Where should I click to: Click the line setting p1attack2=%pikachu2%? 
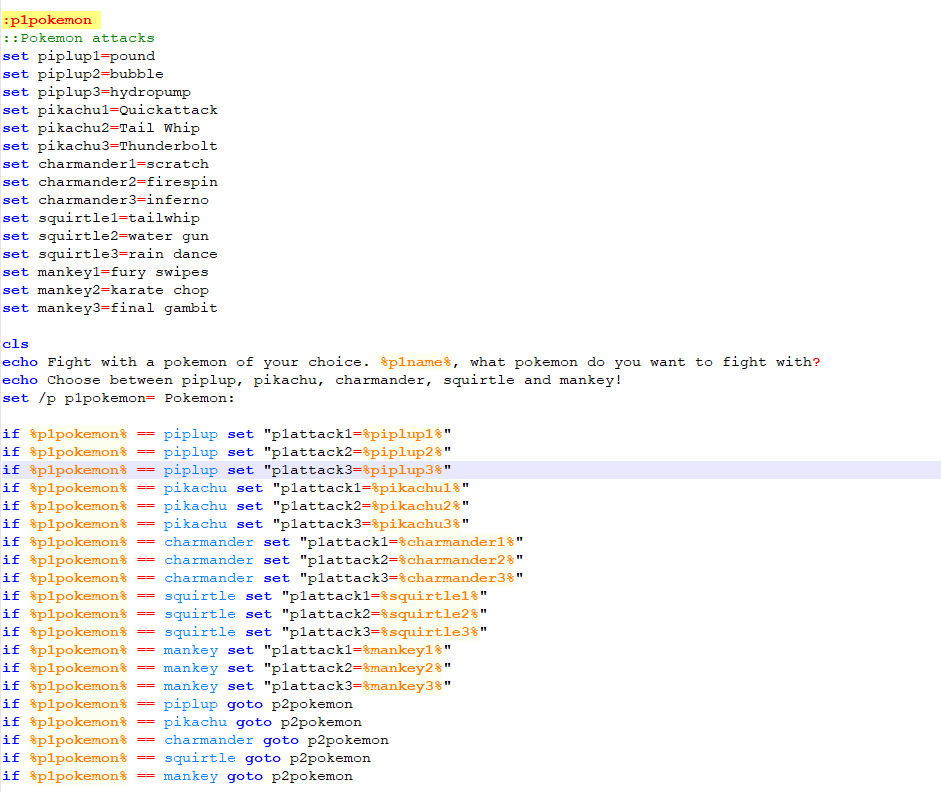236,506
